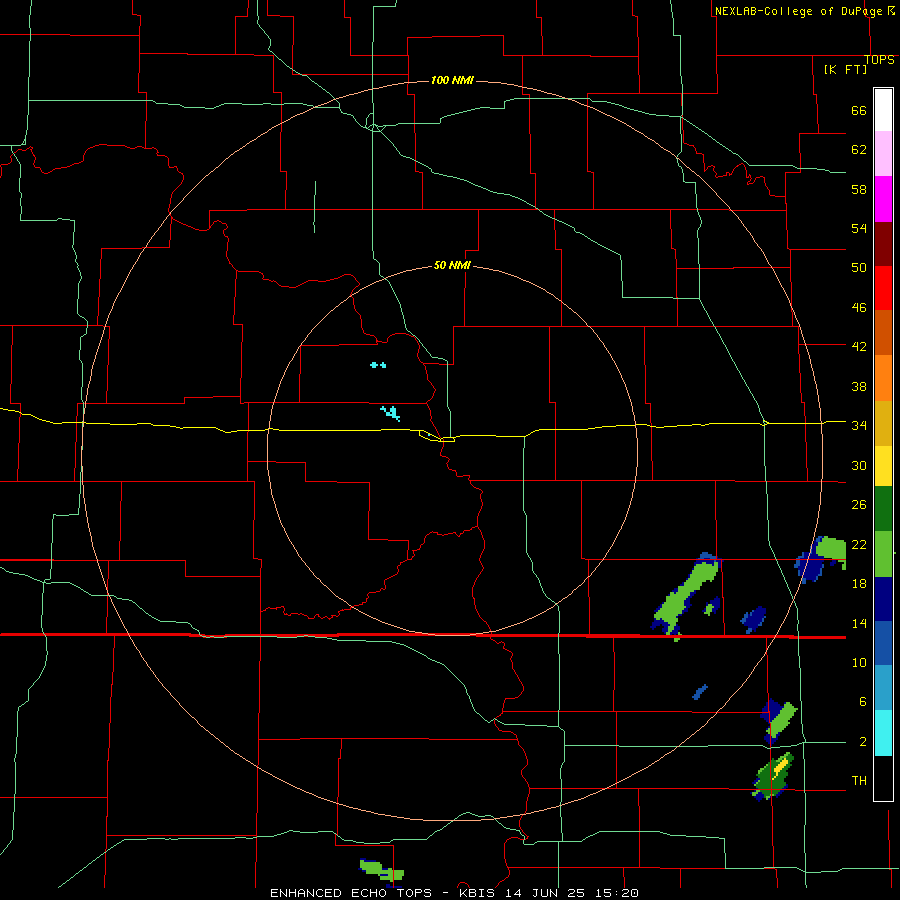900x900 pixels.
Task: Click the green echo at the bottom edge
Action: tap(381, 871)
